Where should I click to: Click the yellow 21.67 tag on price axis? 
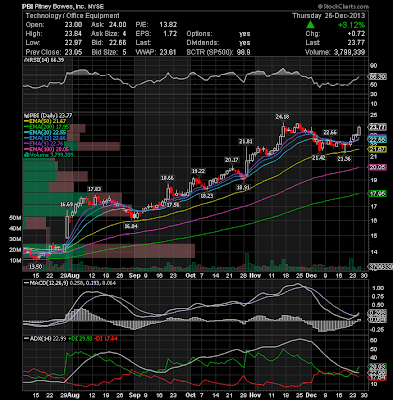[x=378, y=150]
